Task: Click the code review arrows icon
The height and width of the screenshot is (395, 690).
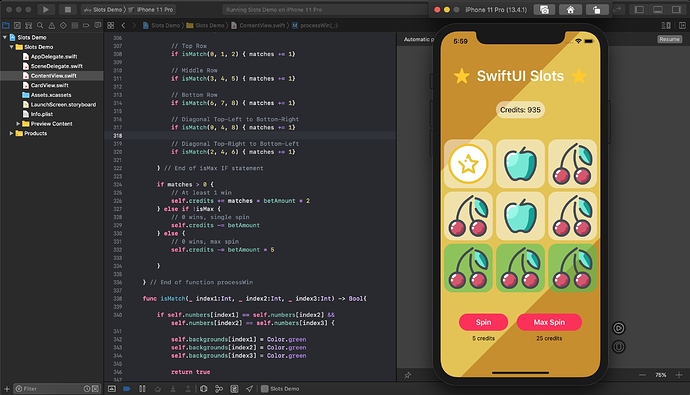Action: pyautogui.click(x=618, y=9)
